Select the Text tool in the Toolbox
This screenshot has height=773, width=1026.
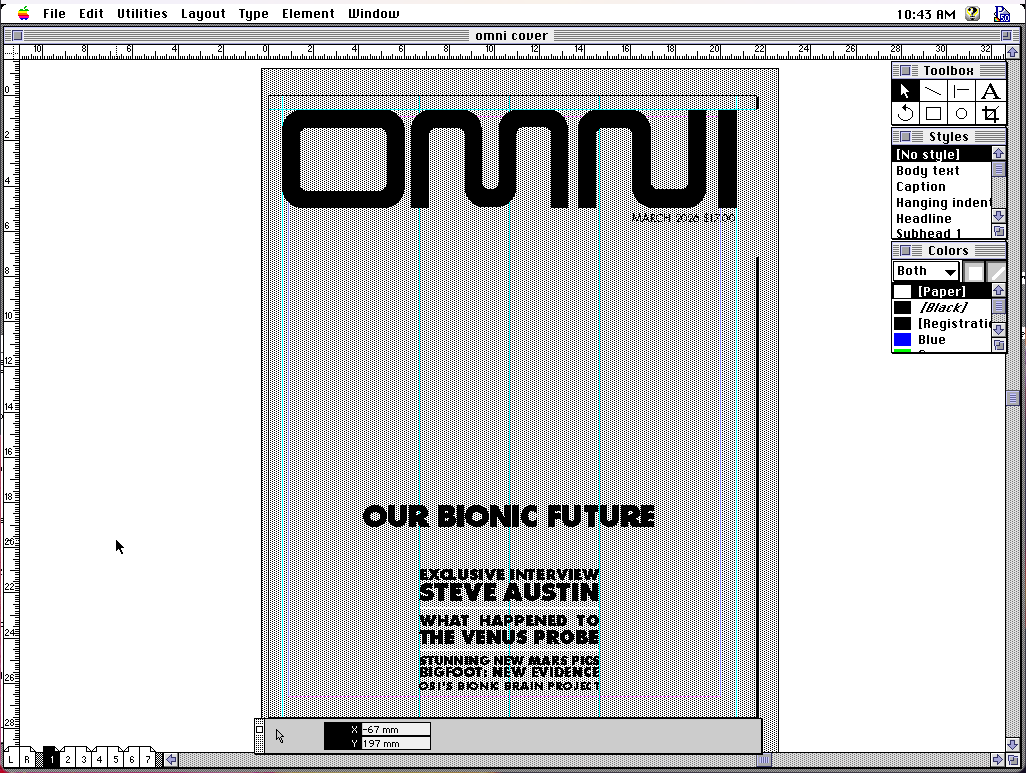[990, 90]
